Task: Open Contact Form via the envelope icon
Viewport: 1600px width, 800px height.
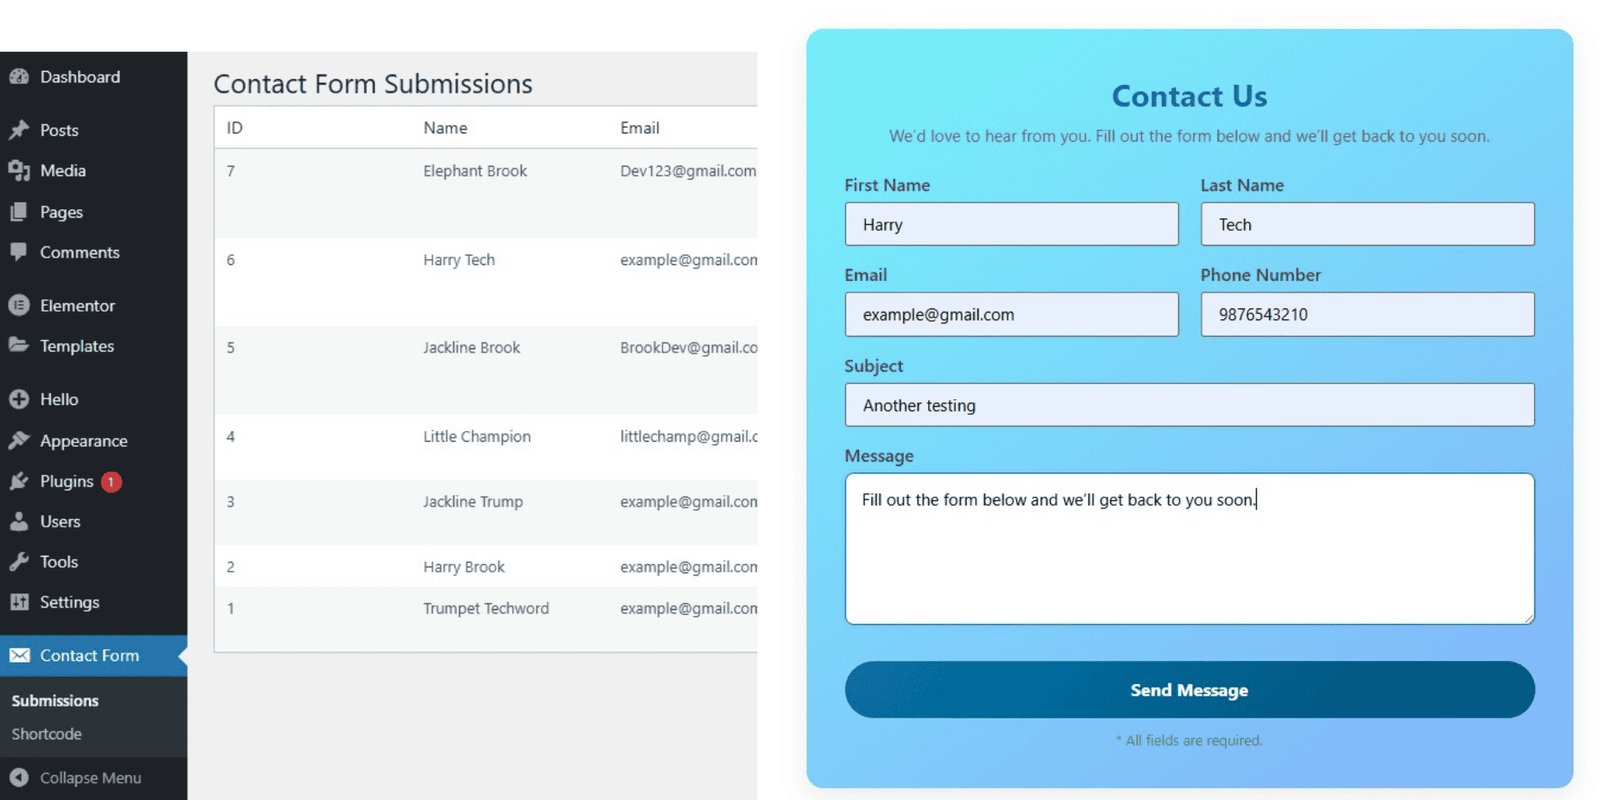Action: click(20, 655)
